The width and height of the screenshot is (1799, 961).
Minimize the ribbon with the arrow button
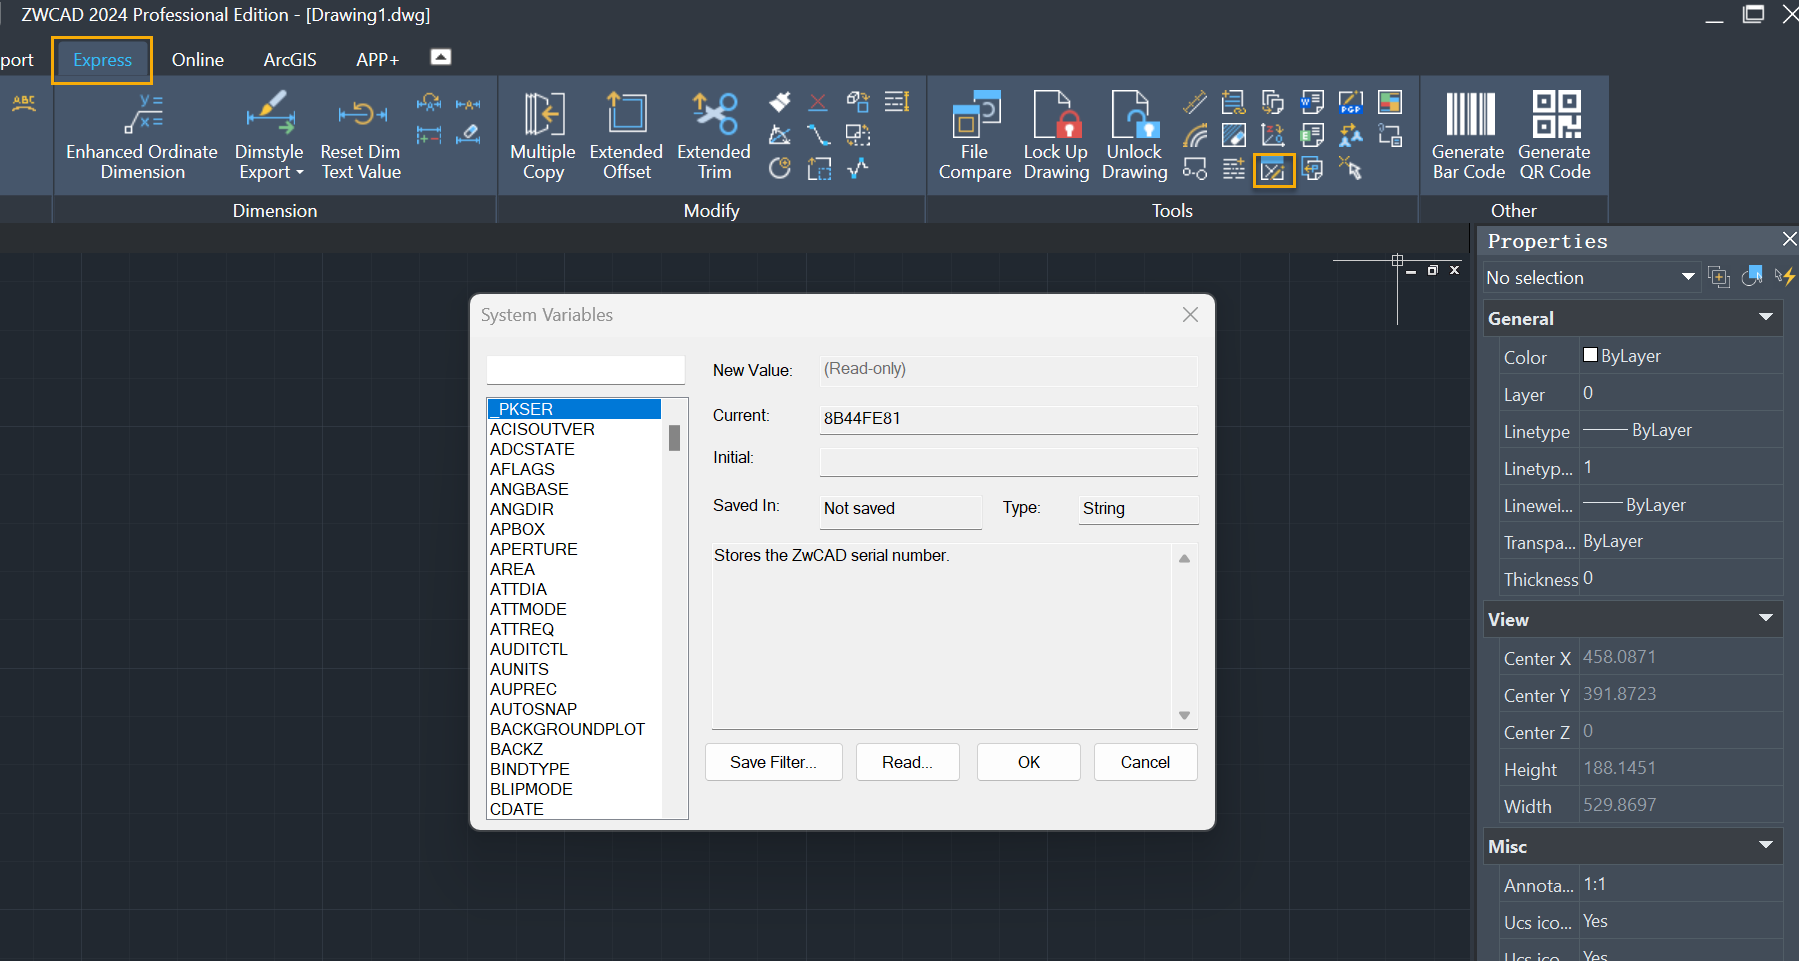click(x=441, y=57)
